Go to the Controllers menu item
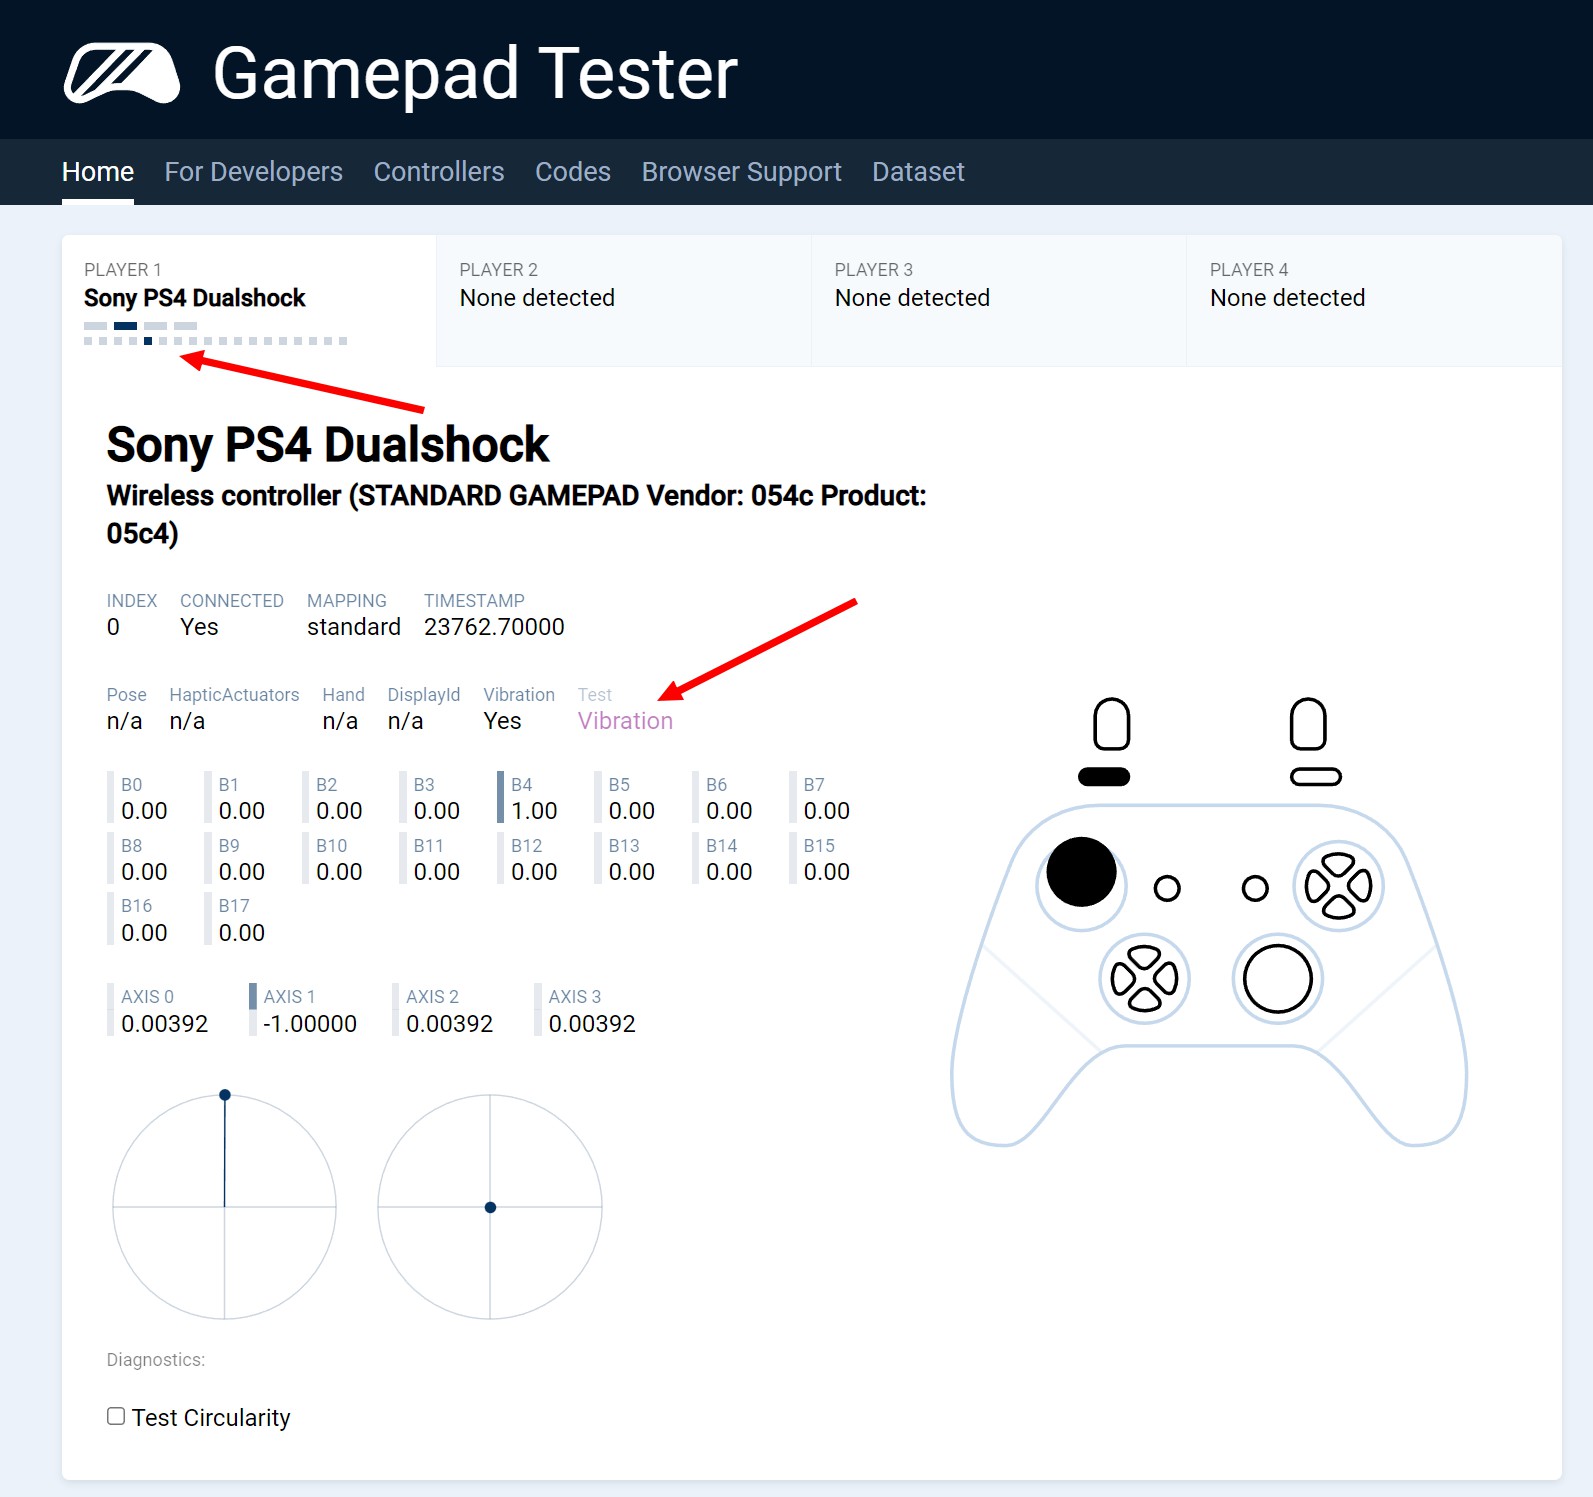Viewport: 1593px width, 1497px height. pyautogui.click(x=439, y=172)
